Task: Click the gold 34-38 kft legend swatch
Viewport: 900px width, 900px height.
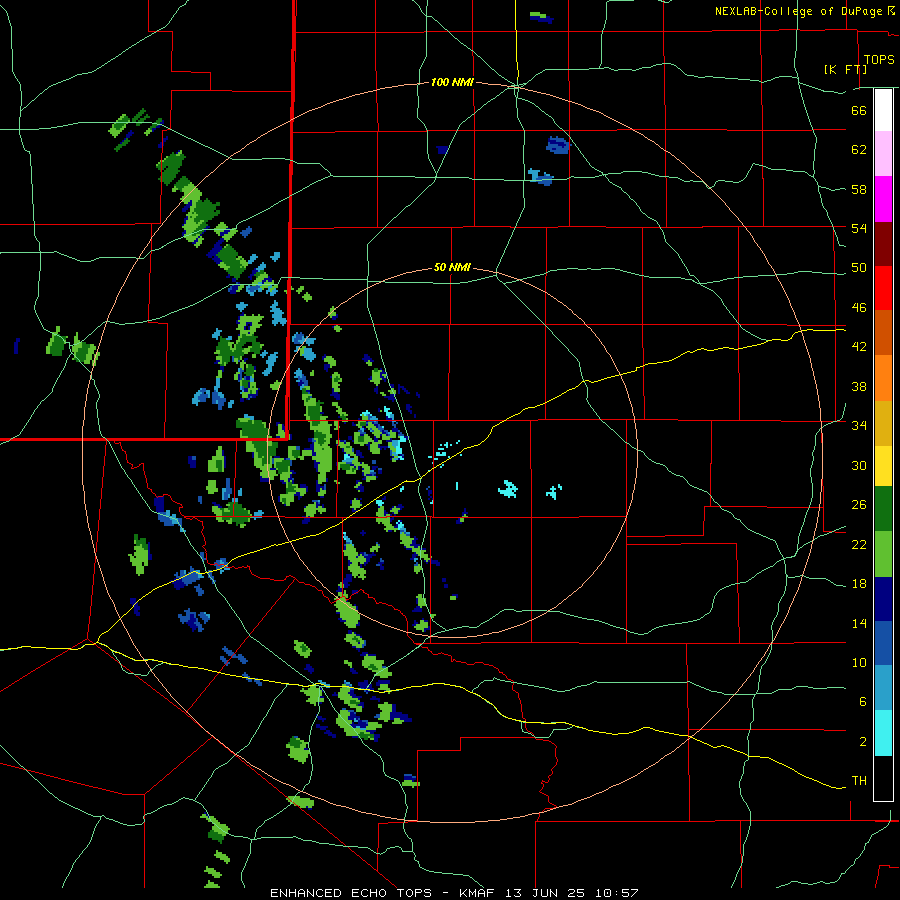Action: pyautogui.click(x=883, y=424)
